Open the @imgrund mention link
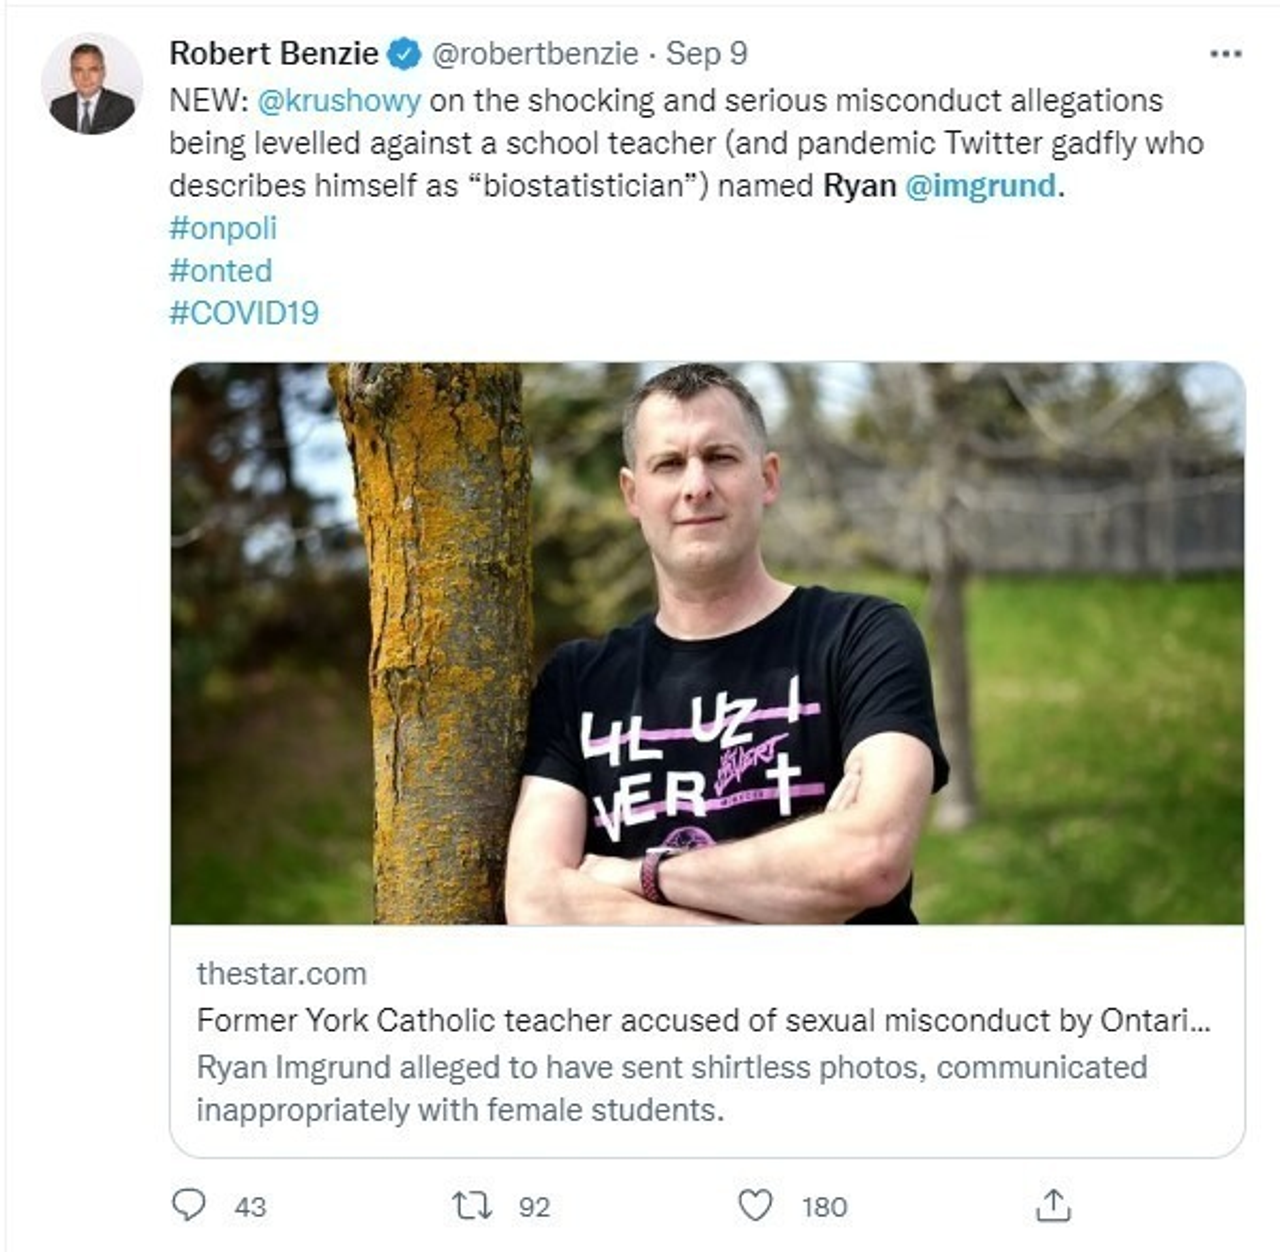The height and width of the screenshot is (1252, 1280). click(980, 186)
